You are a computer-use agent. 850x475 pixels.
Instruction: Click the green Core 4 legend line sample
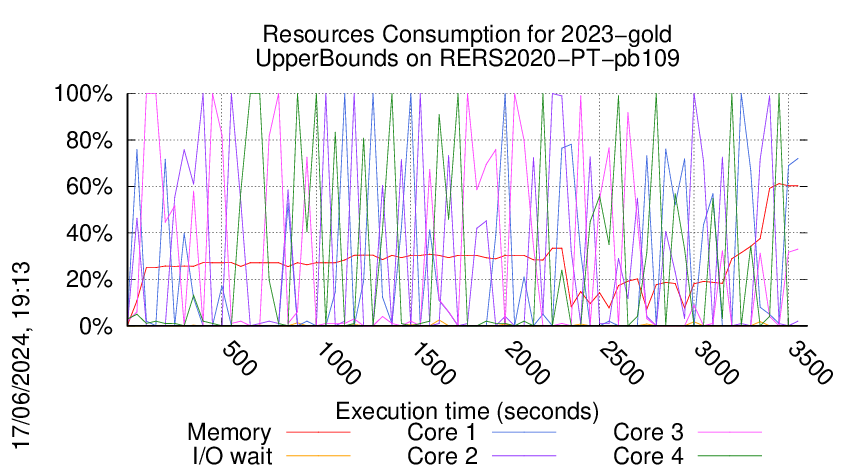coord(730,456)
